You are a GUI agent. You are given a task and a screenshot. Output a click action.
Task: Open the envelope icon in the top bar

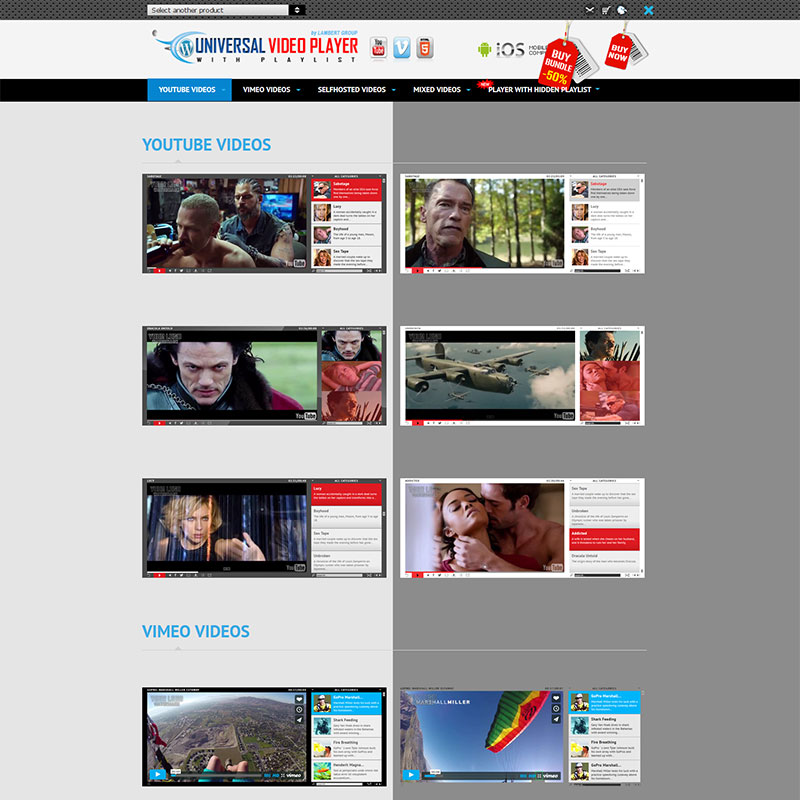tap(590, 10)
